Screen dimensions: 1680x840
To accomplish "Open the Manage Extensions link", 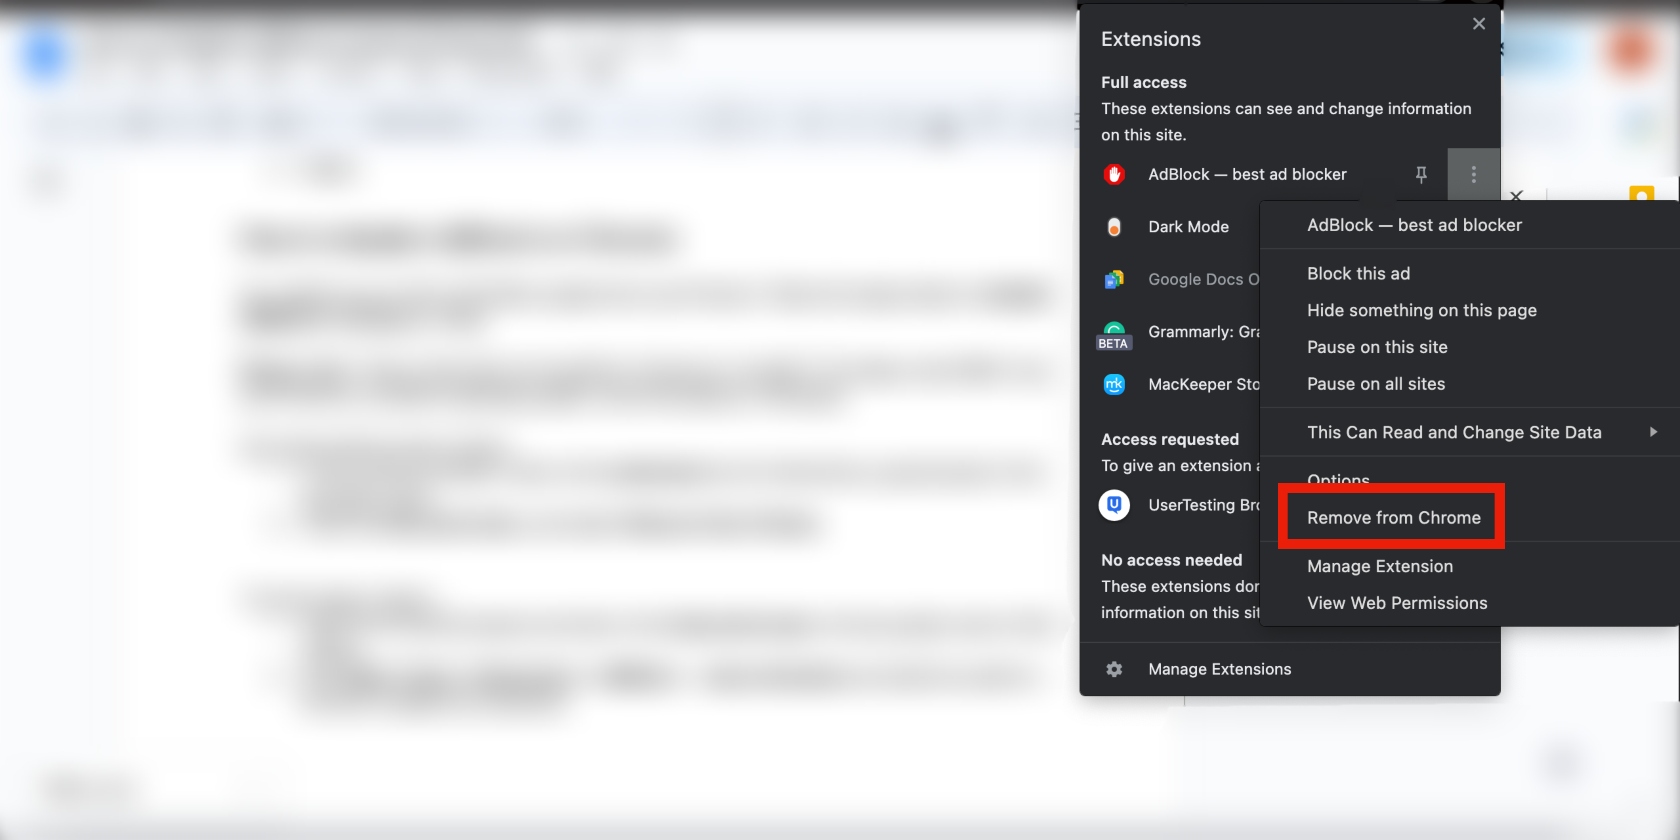I will coord(1219,669).
